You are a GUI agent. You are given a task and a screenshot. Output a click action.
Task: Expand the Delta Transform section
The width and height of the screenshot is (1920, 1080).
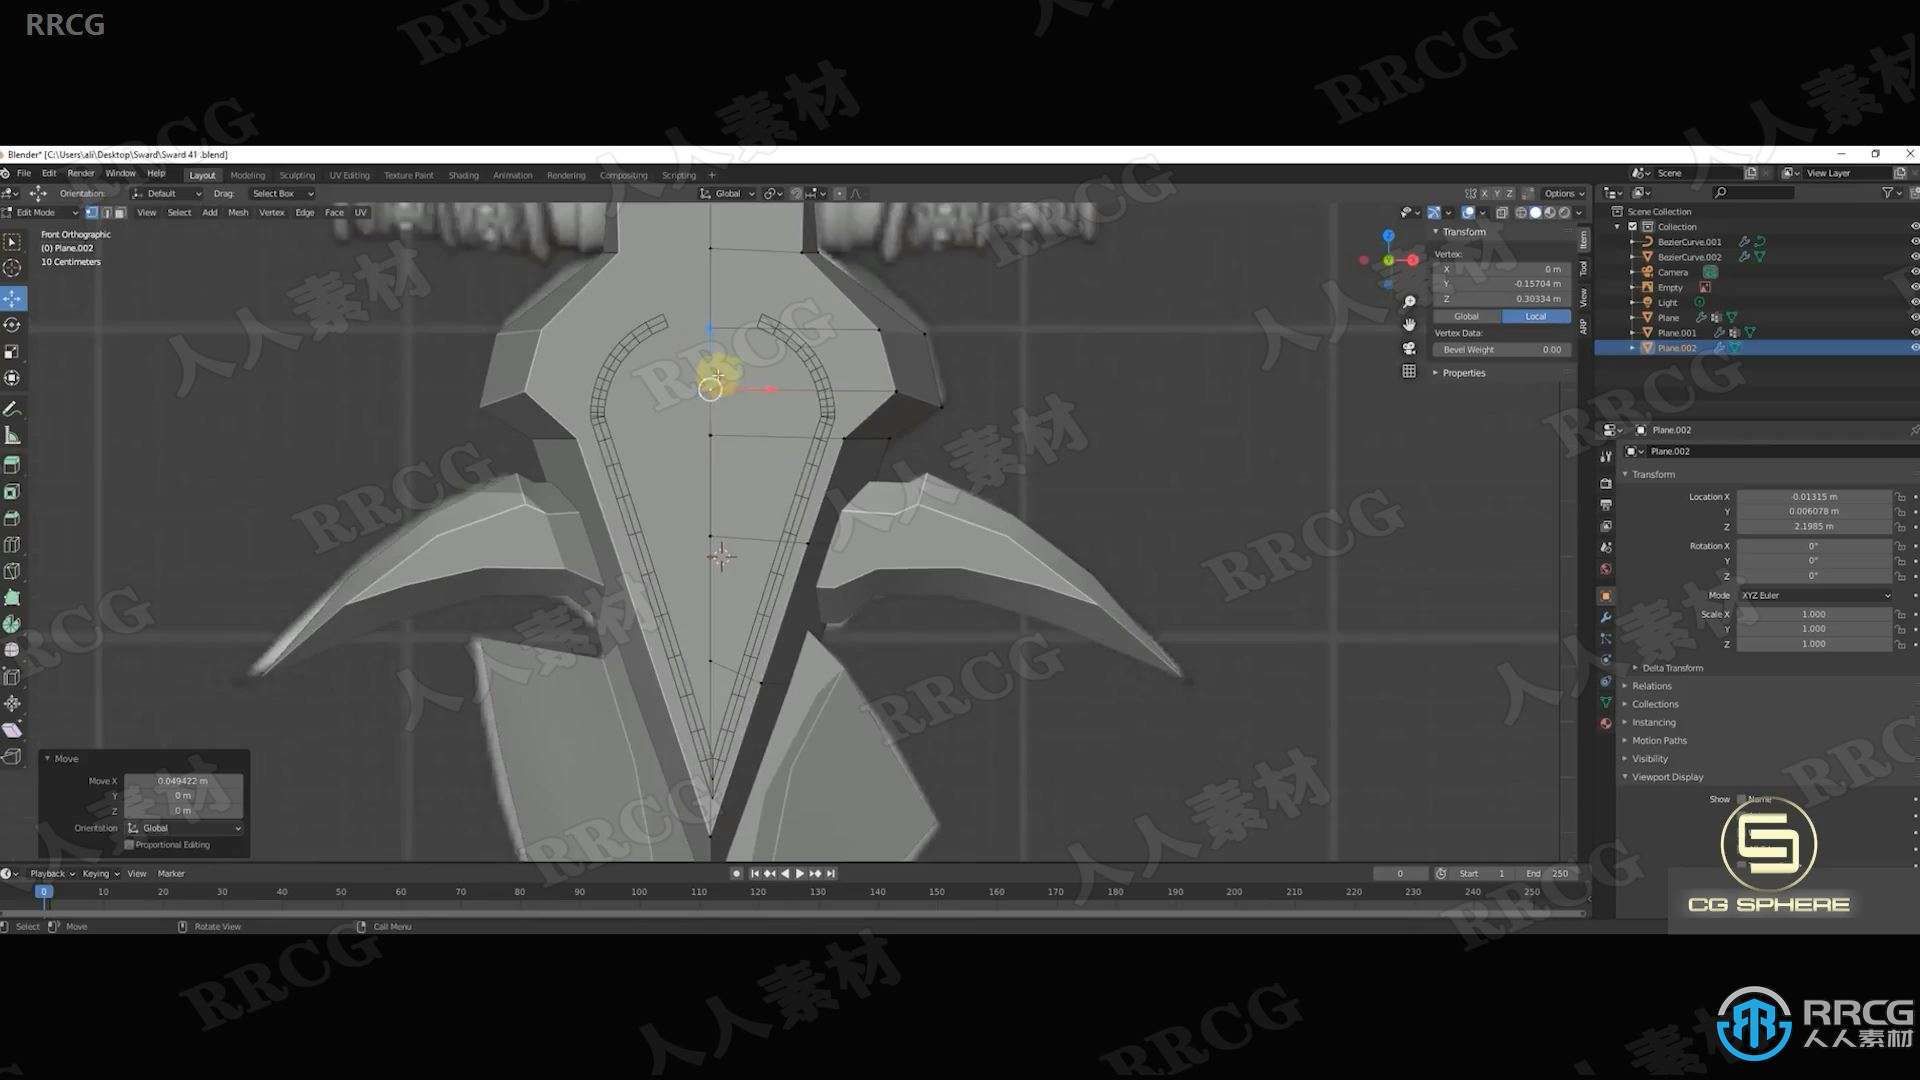click(1667, 666)
